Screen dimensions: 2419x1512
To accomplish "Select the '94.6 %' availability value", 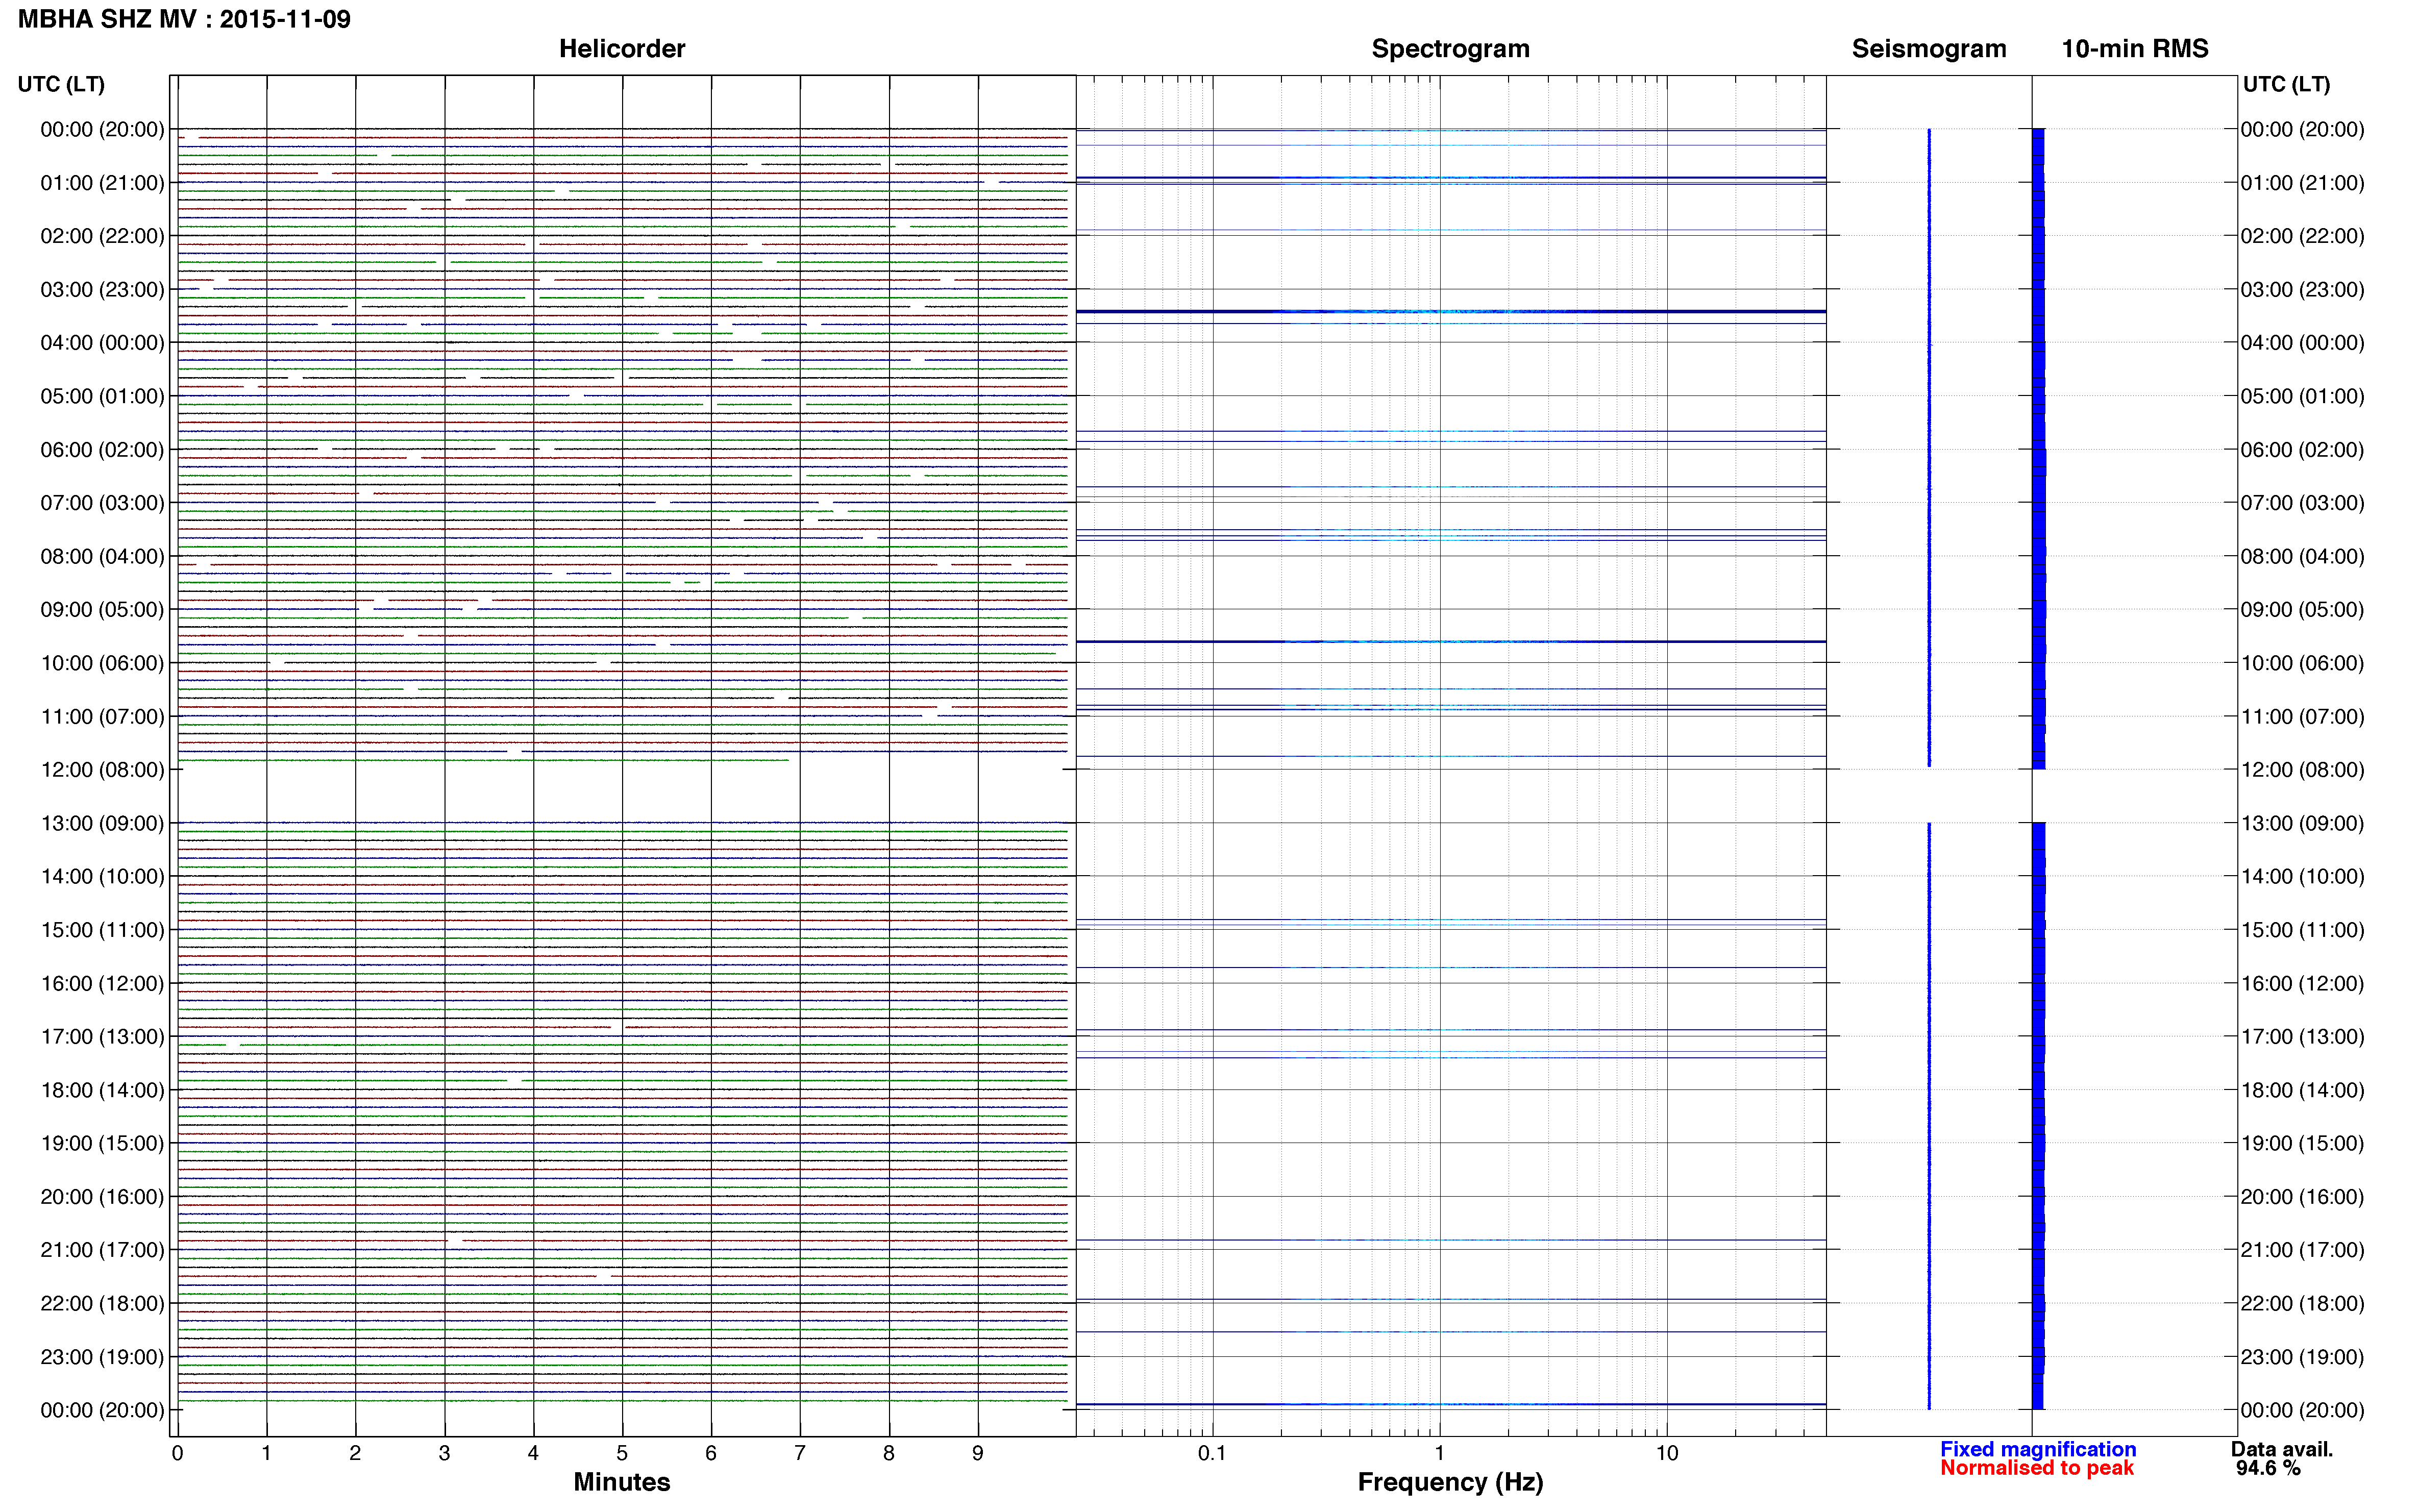I will point(2268,1468).
